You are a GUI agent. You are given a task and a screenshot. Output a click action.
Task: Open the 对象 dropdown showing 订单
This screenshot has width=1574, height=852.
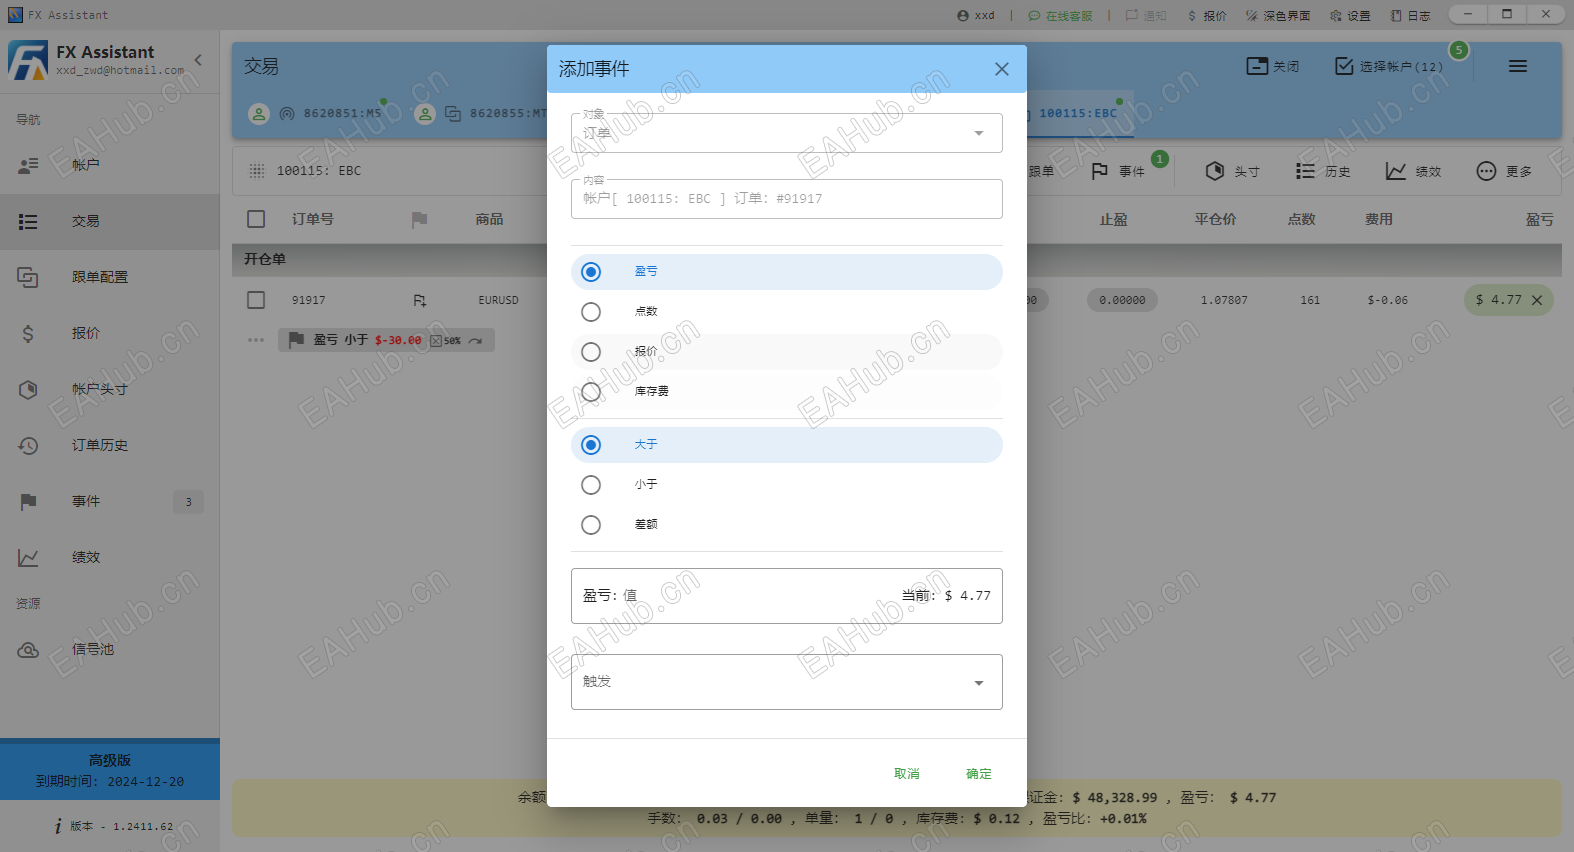pos(787,133)
